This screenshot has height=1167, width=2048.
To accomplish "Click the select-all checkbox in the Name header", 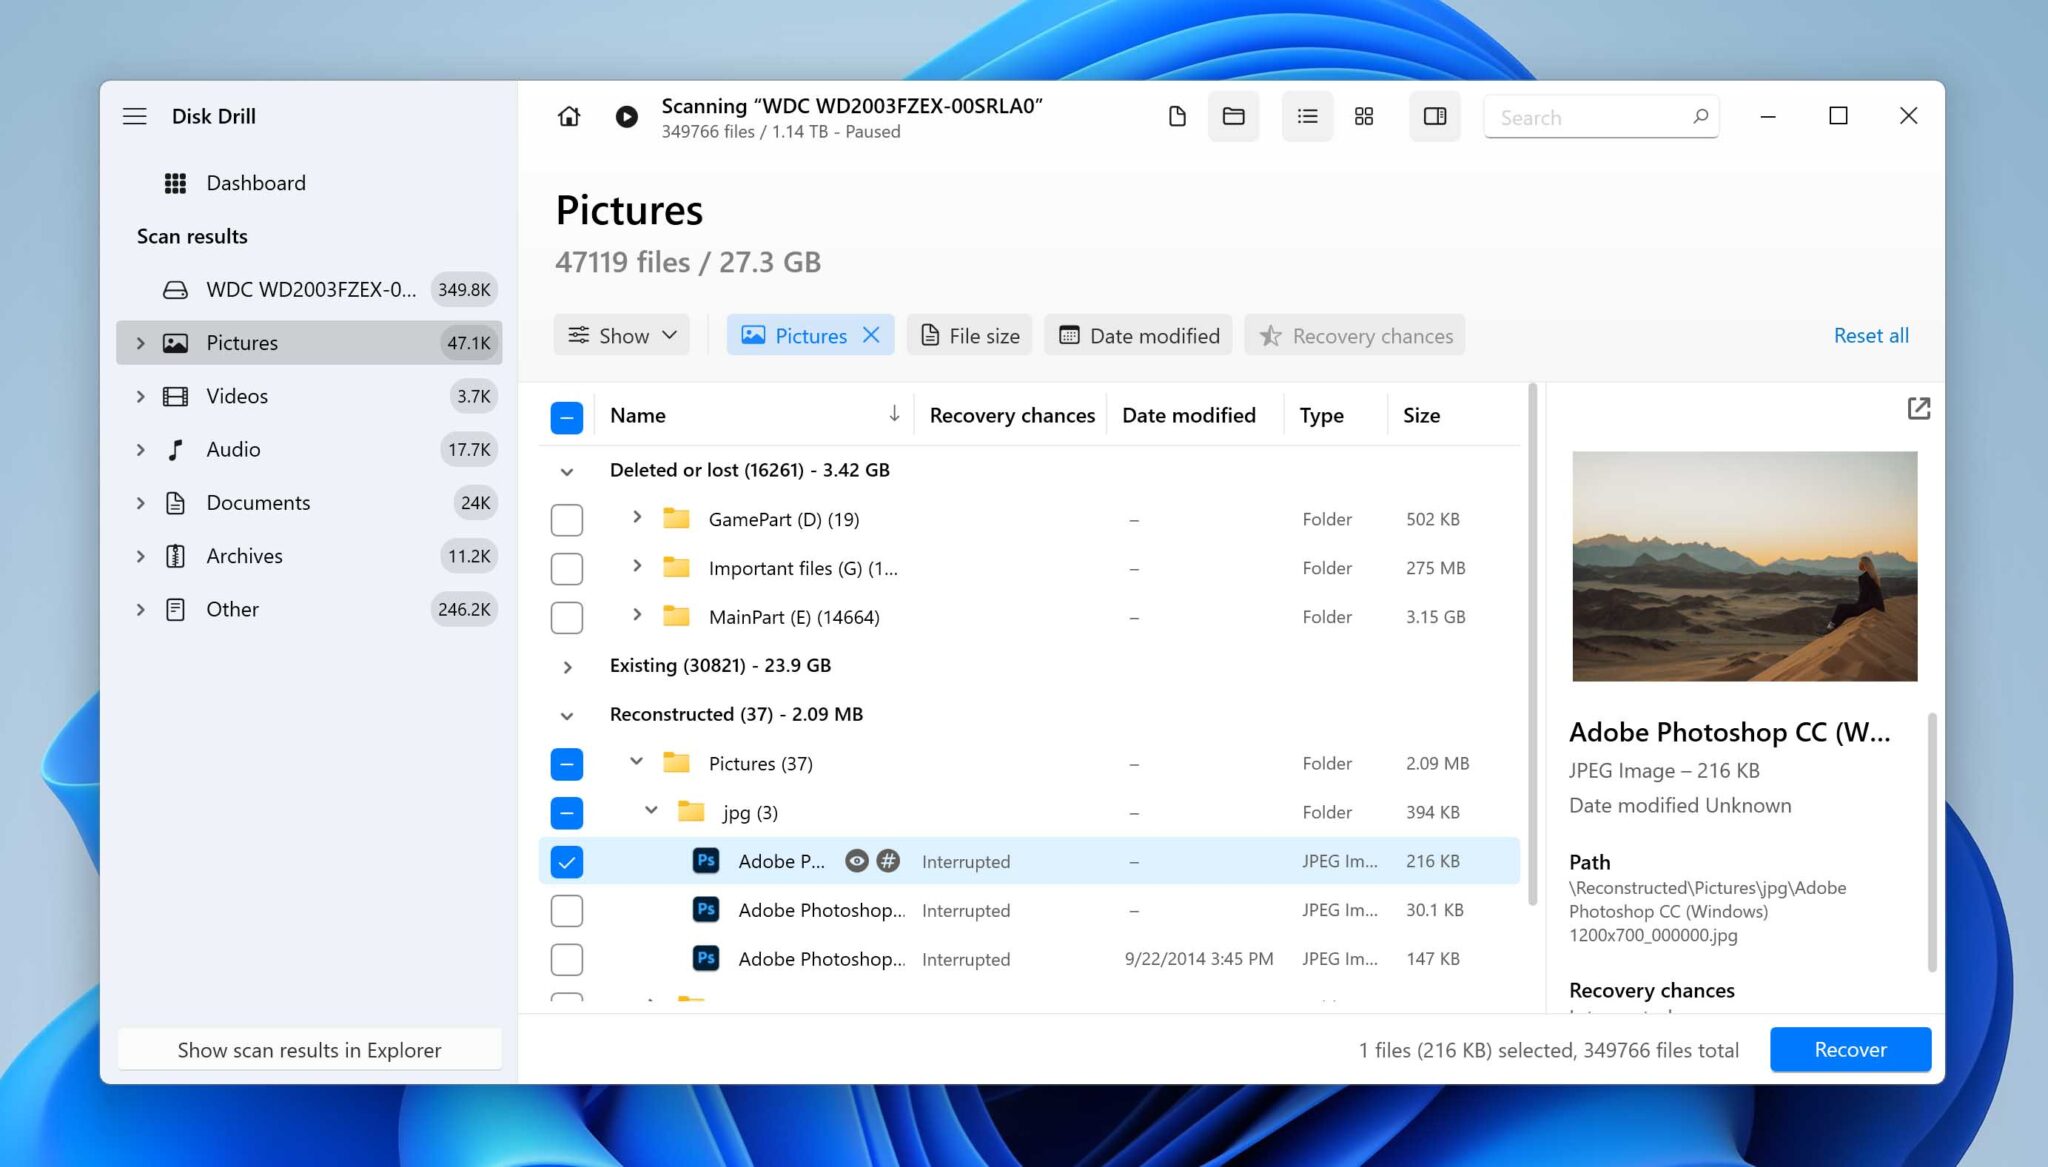I will pos(567,416).
